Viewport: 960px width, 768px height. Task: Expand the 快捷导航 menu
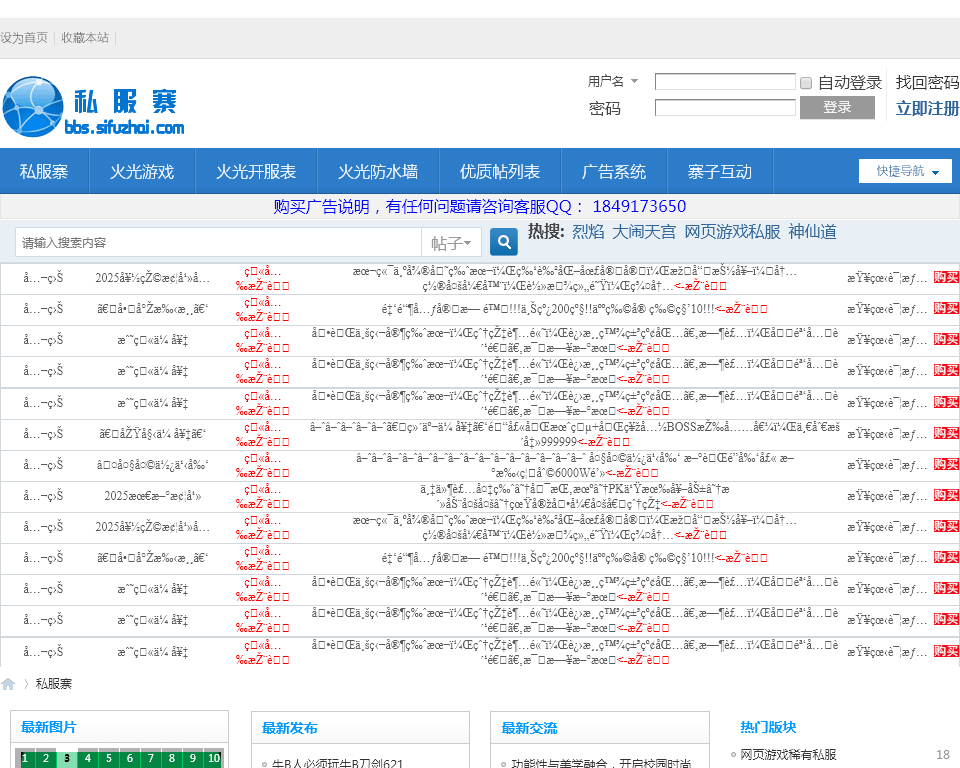point(906,171)
